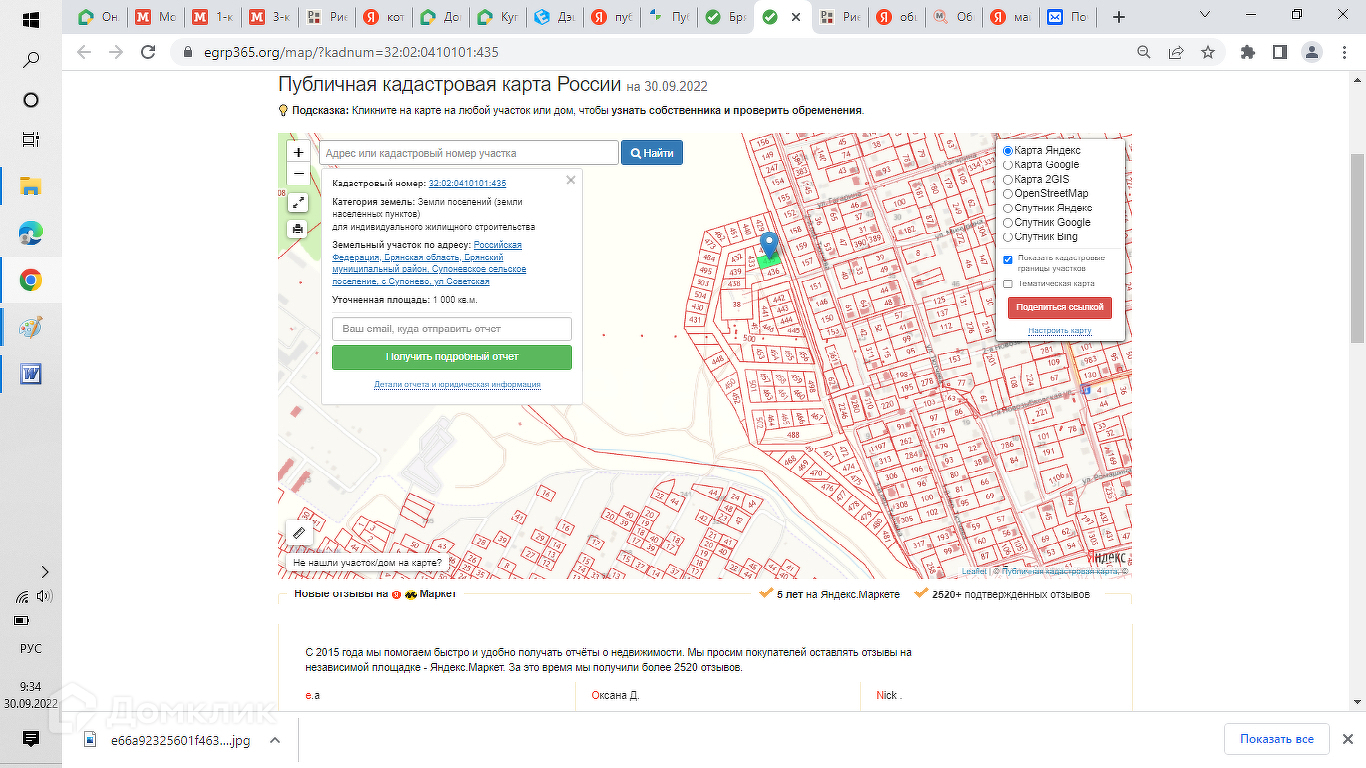Zoom out the map with minus button

tap(298, 174)
